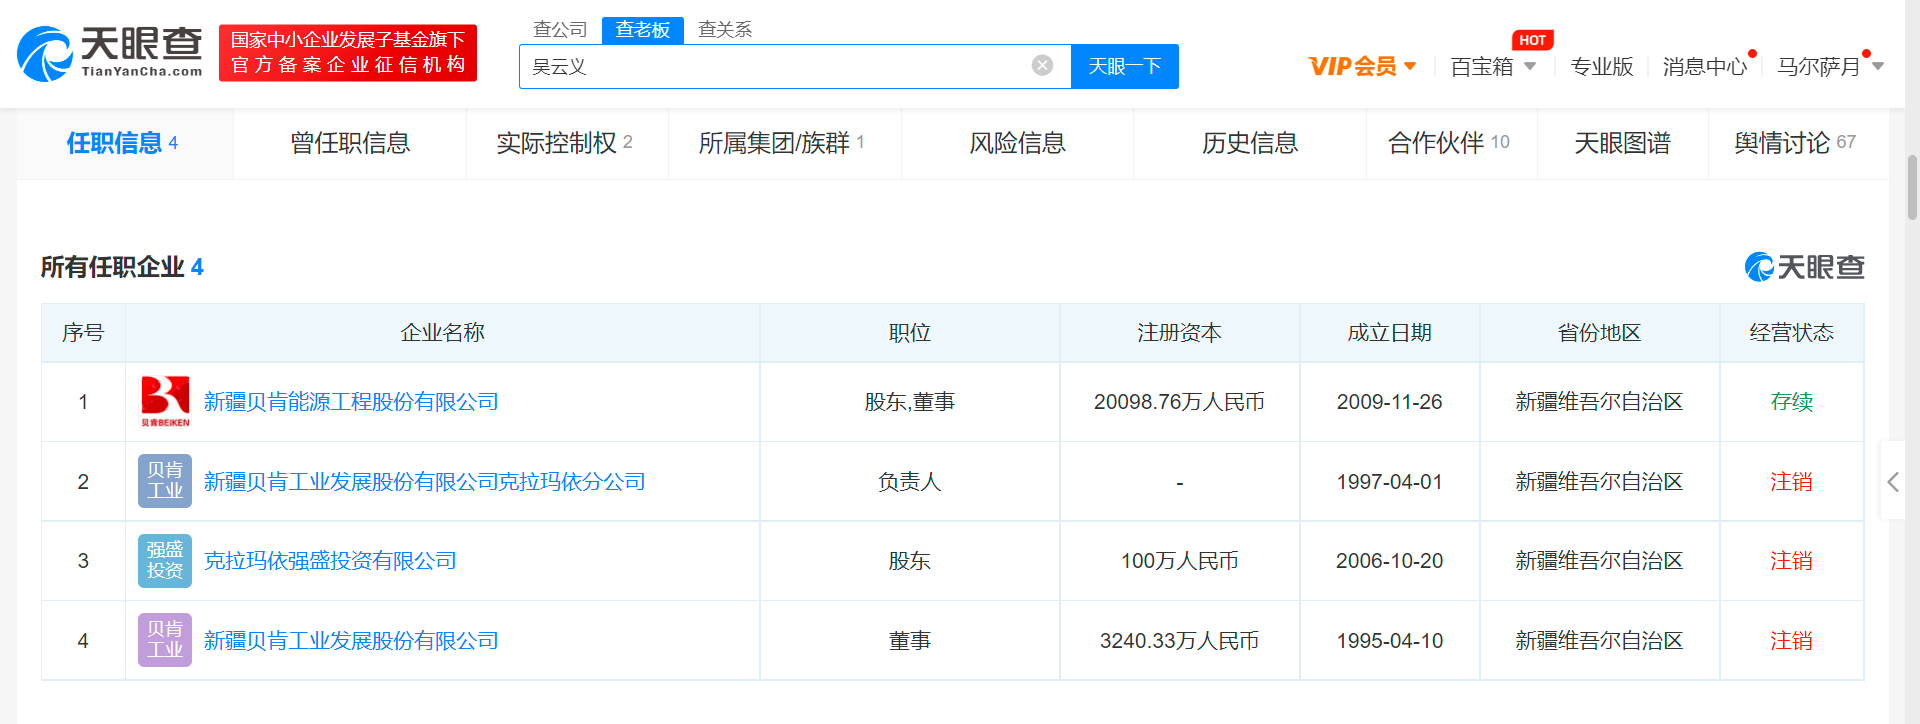This screenshot has width=1920, height=724.
Task: Click the 成立日期 column header
Action: (1389, 333)
